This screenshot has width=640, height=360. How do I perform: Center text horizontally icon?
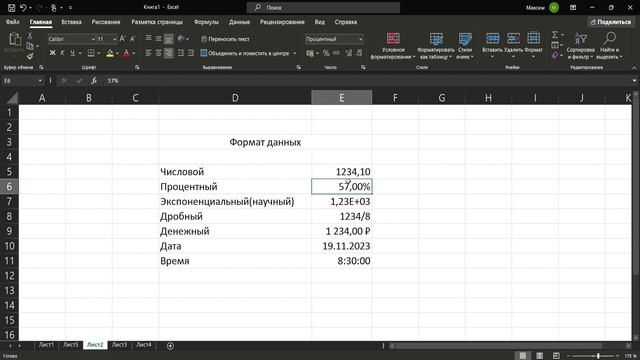point(158,53)
